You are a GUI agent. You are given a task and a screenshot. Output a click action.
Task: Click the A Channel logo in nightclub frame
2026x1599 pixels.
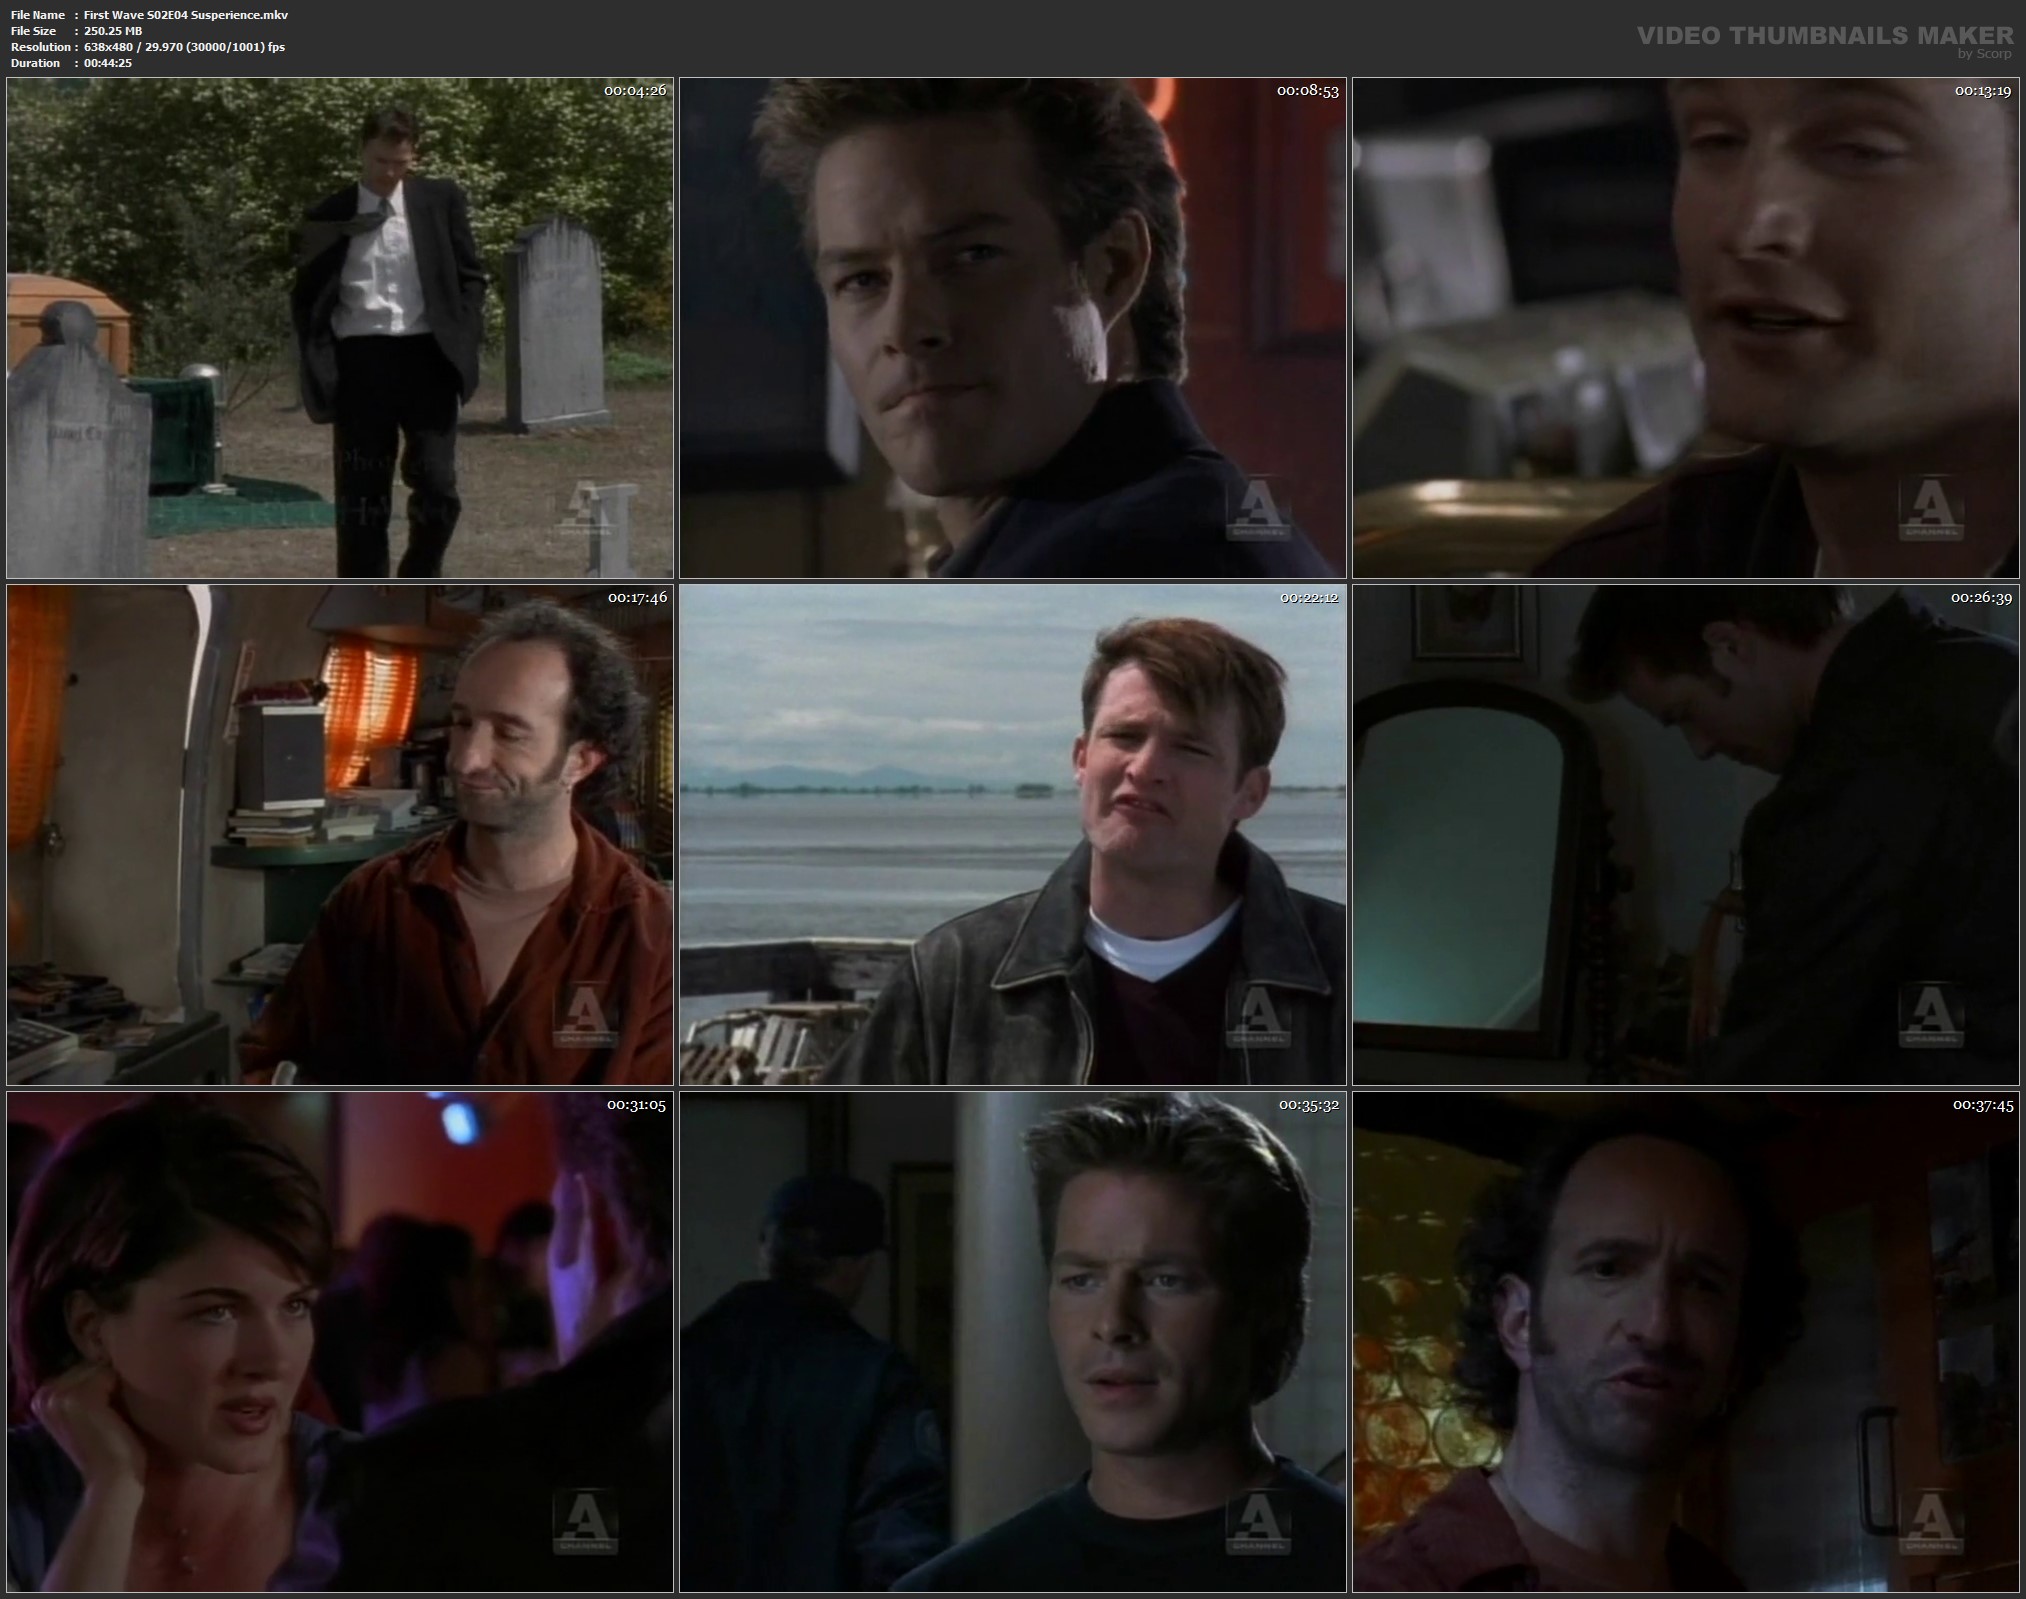click(x=585, y=1523)
